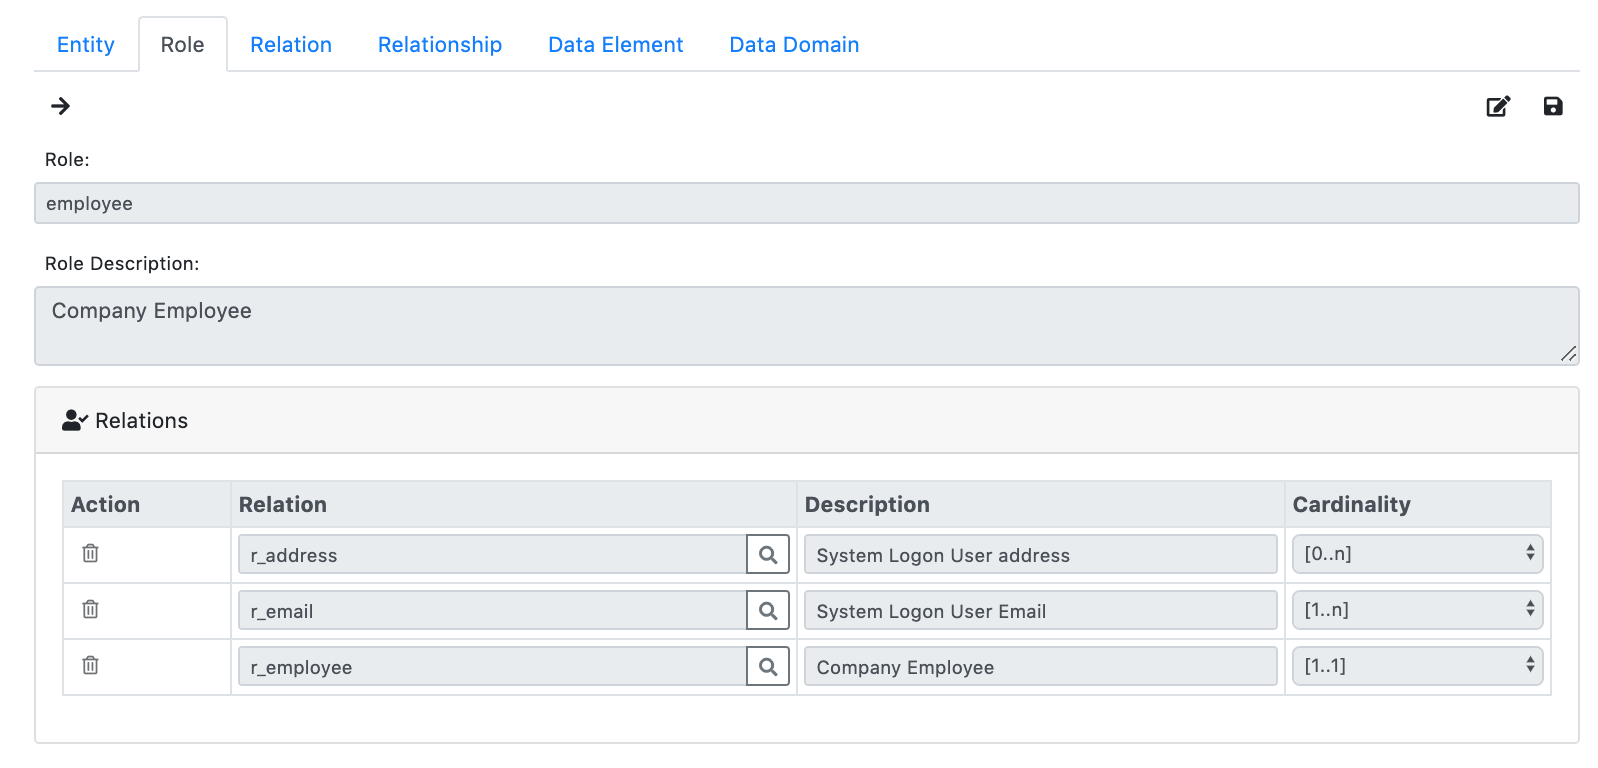1598x768 pixels.
Task: Click the edit pencil icon
Action: click(1497, 106)
